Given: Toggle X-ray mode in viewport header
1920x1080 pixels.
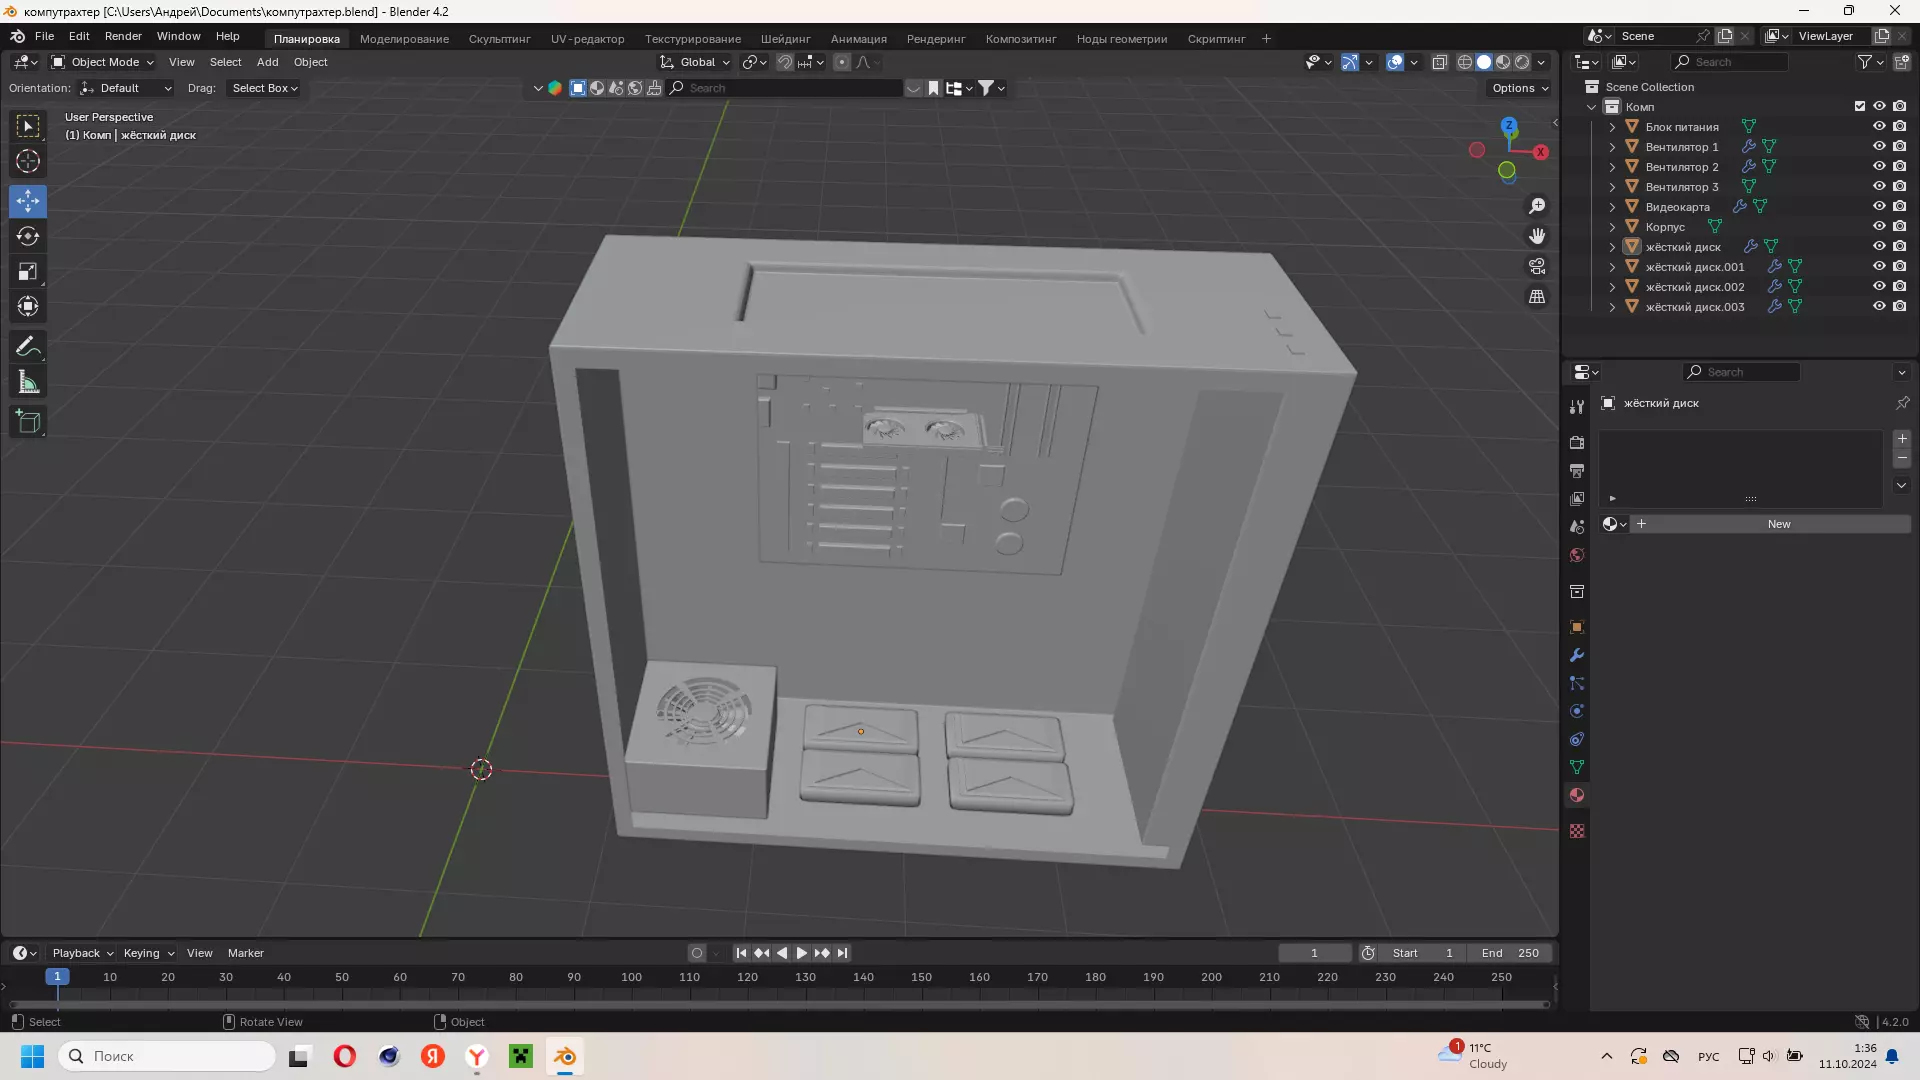Looking at the screenshot, I should 1440,62.
